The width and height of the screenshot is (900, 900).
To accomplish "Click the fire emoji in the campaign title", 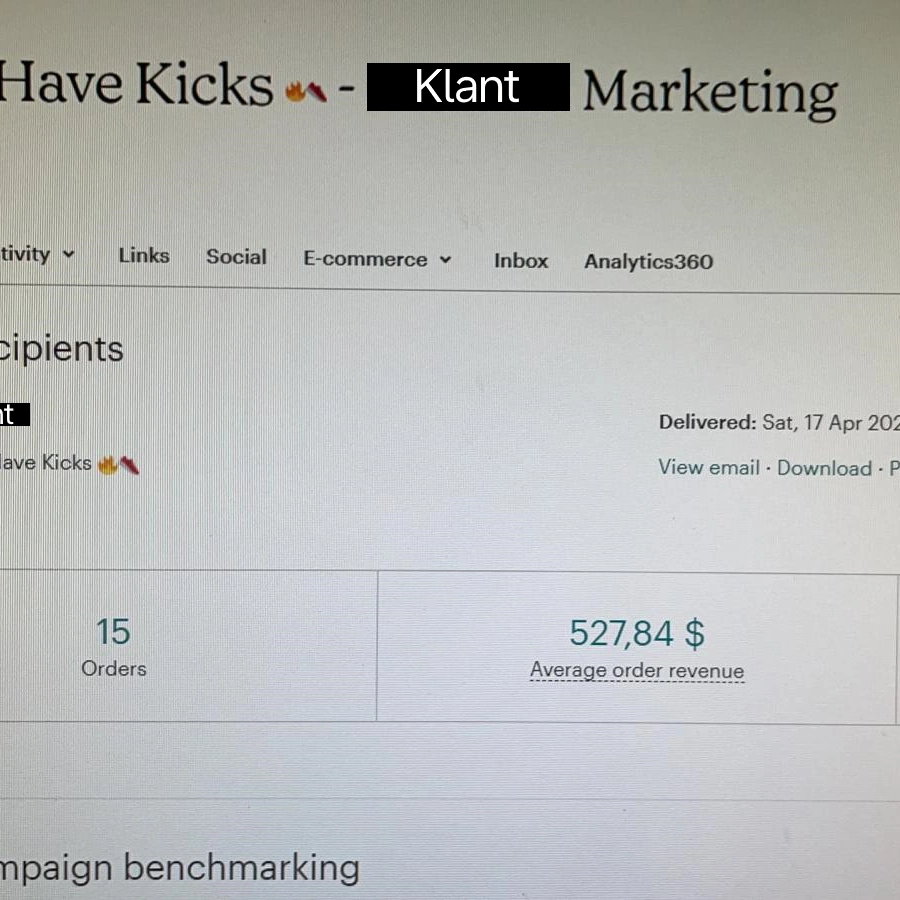I will (297, 90).
